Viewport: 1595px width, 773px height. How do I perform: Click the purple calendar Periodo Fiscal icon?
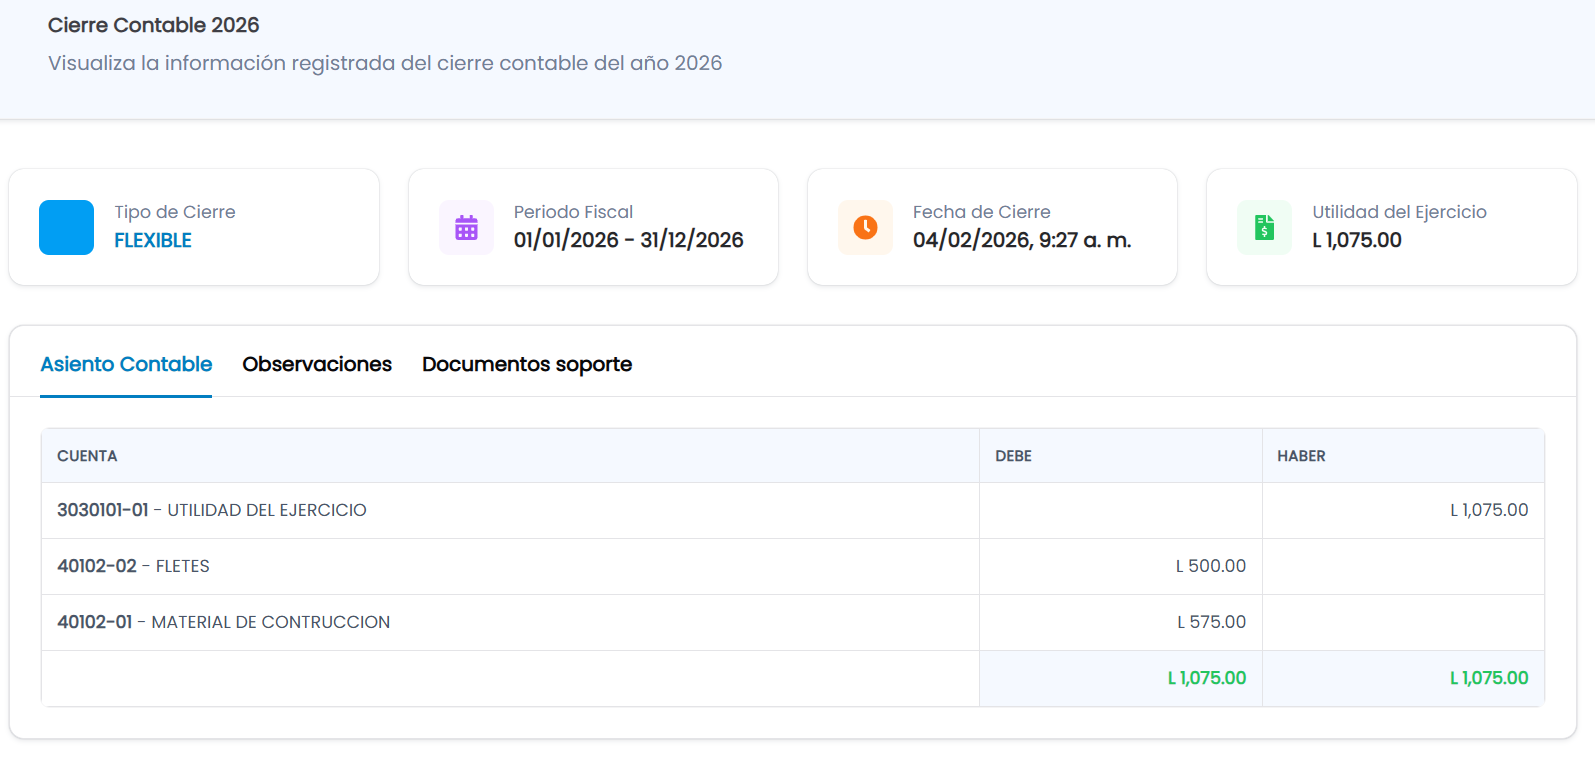pyautogui.click(x=466, y=227)
